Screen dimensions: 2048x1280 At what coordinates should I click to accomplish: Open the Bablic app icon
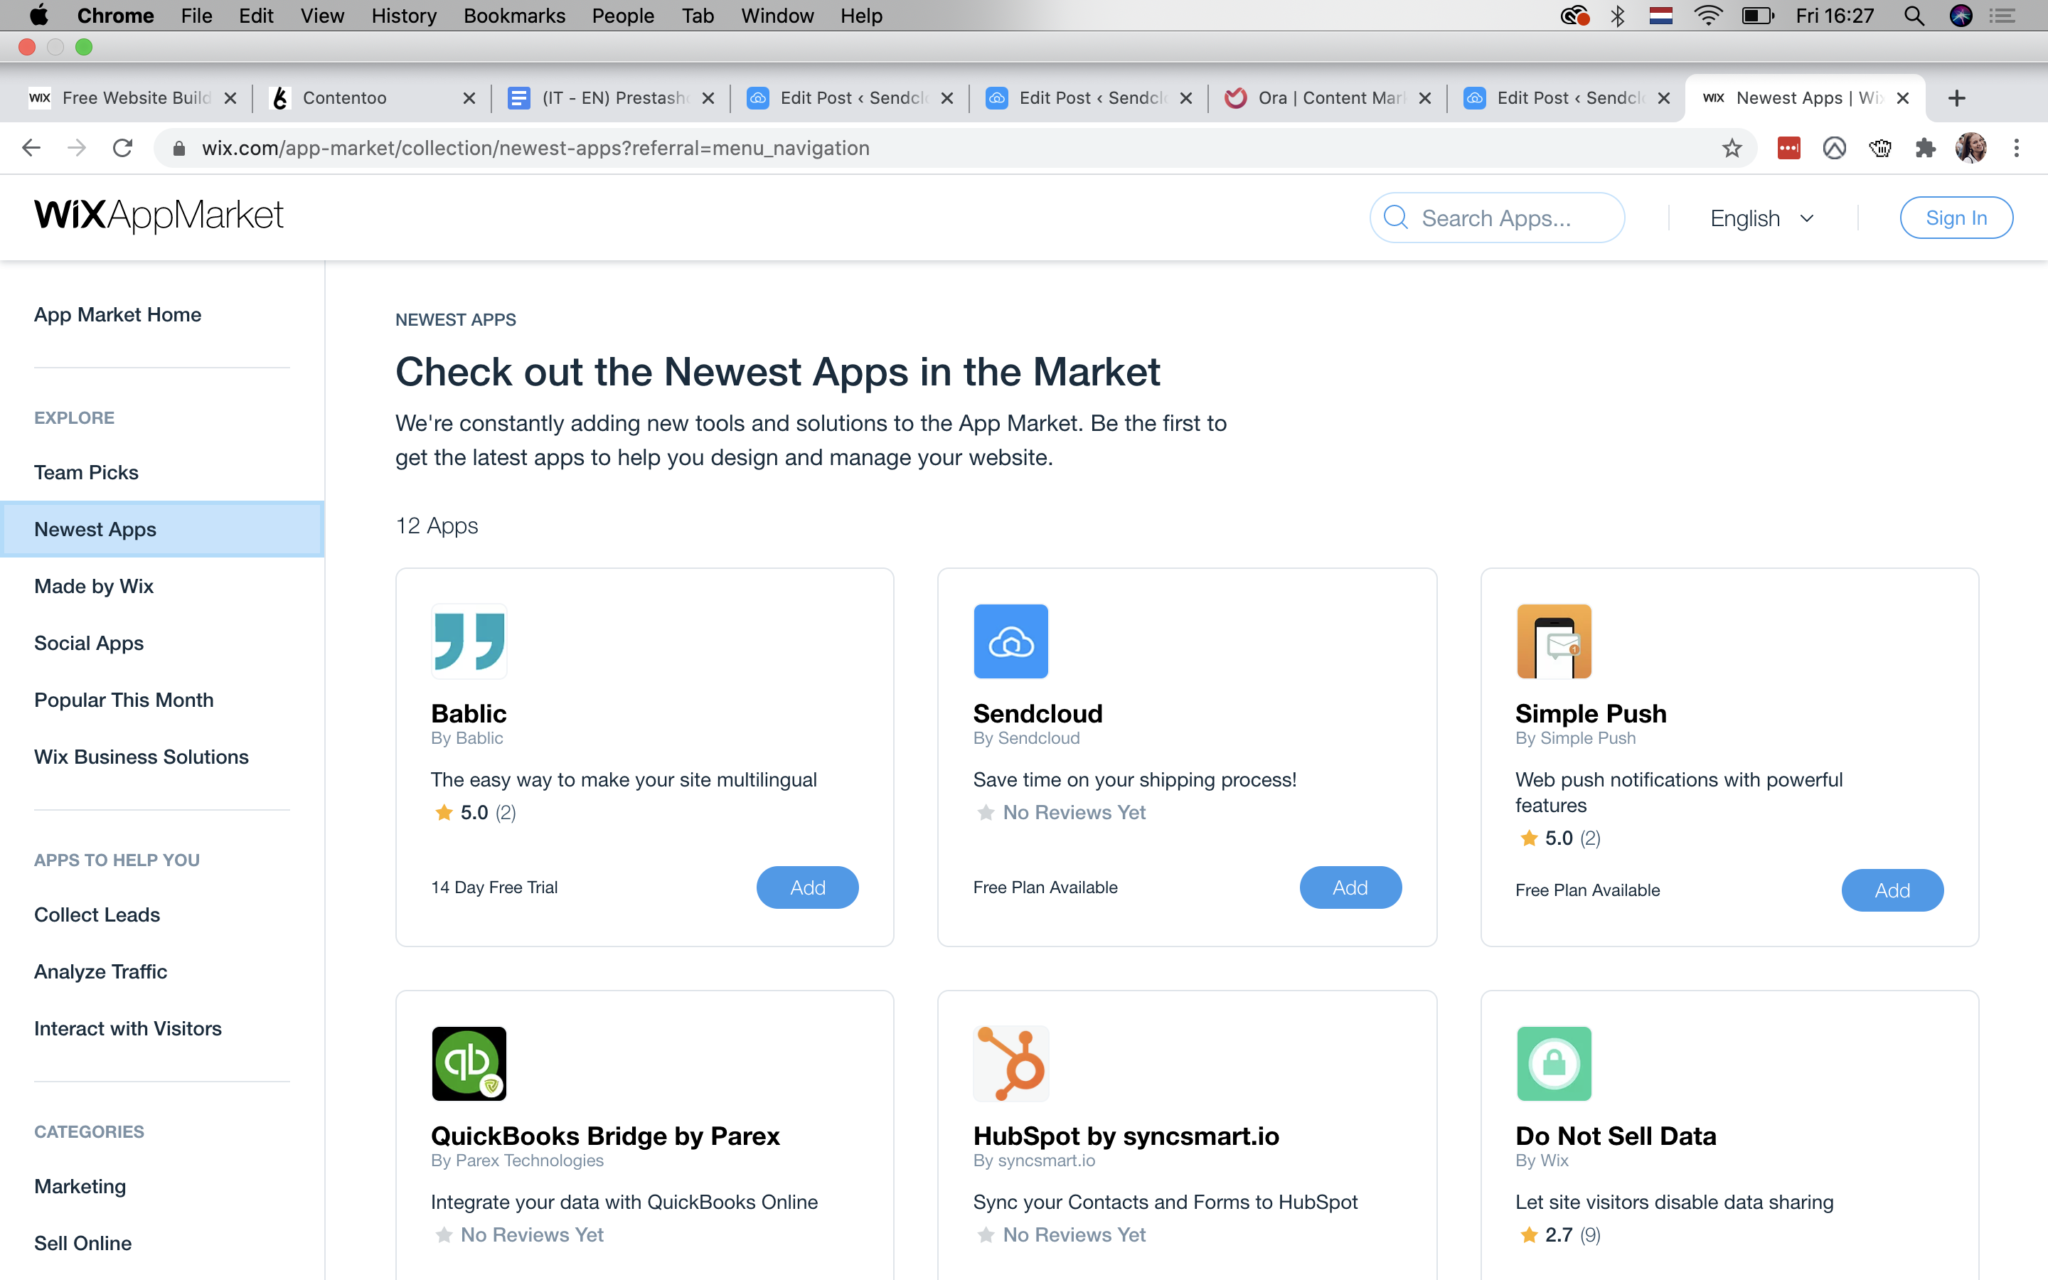pos(469,641)
